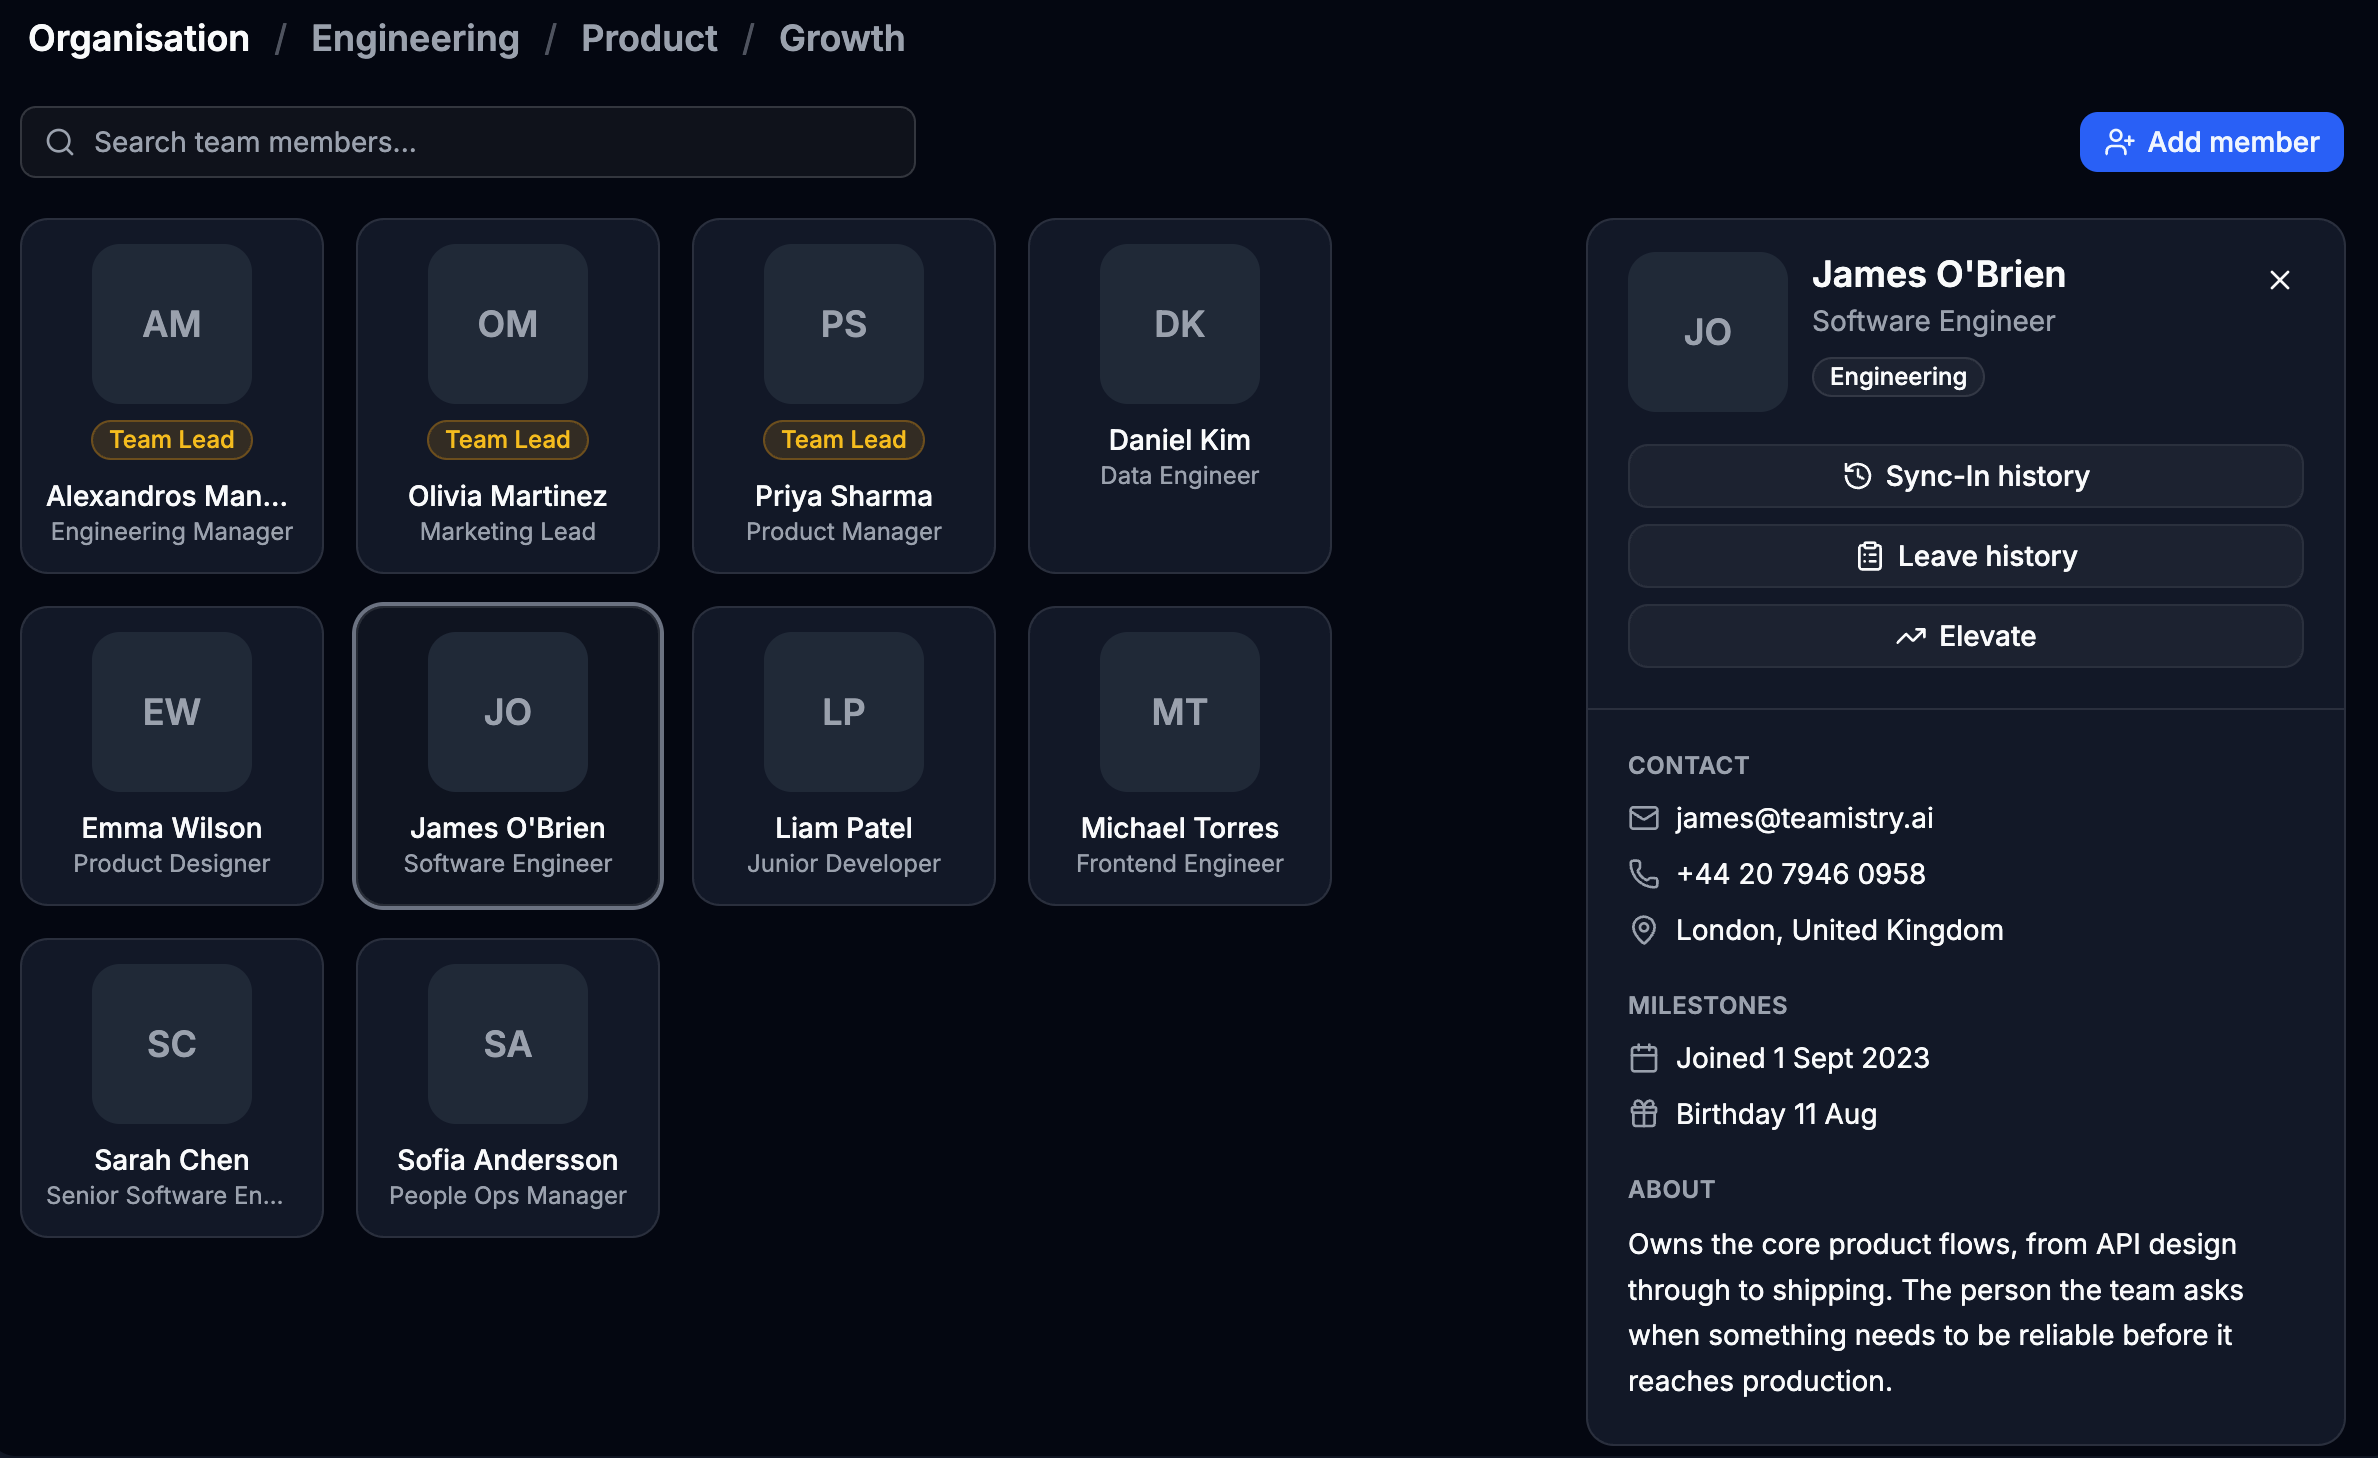Screen dimensions: 2378x1458
Task: Click the Engineering Manager role text
Action: tap(172, 532)
